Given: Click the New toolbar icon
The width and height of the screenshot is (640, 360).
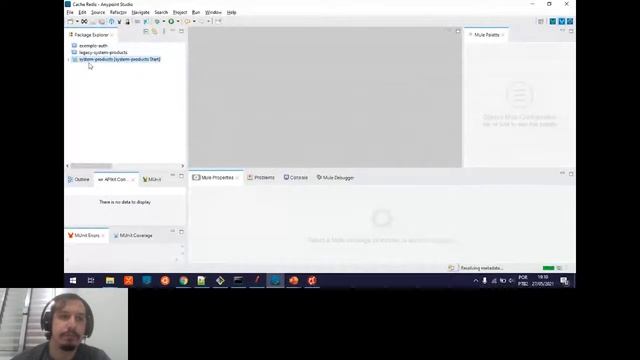Looking at the screenshot, I should pyautogui.click(x=70, y=21).
